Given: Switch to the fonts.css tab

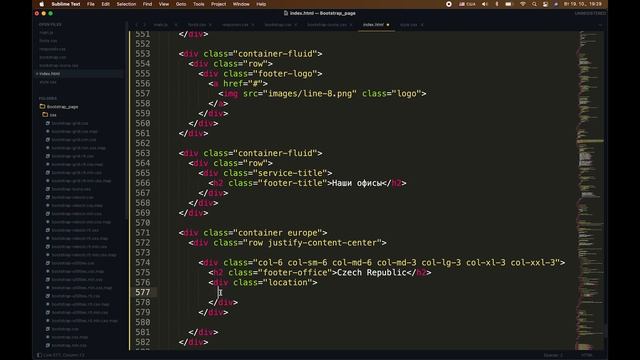Looking at the screenshot, I should (197, 25).
